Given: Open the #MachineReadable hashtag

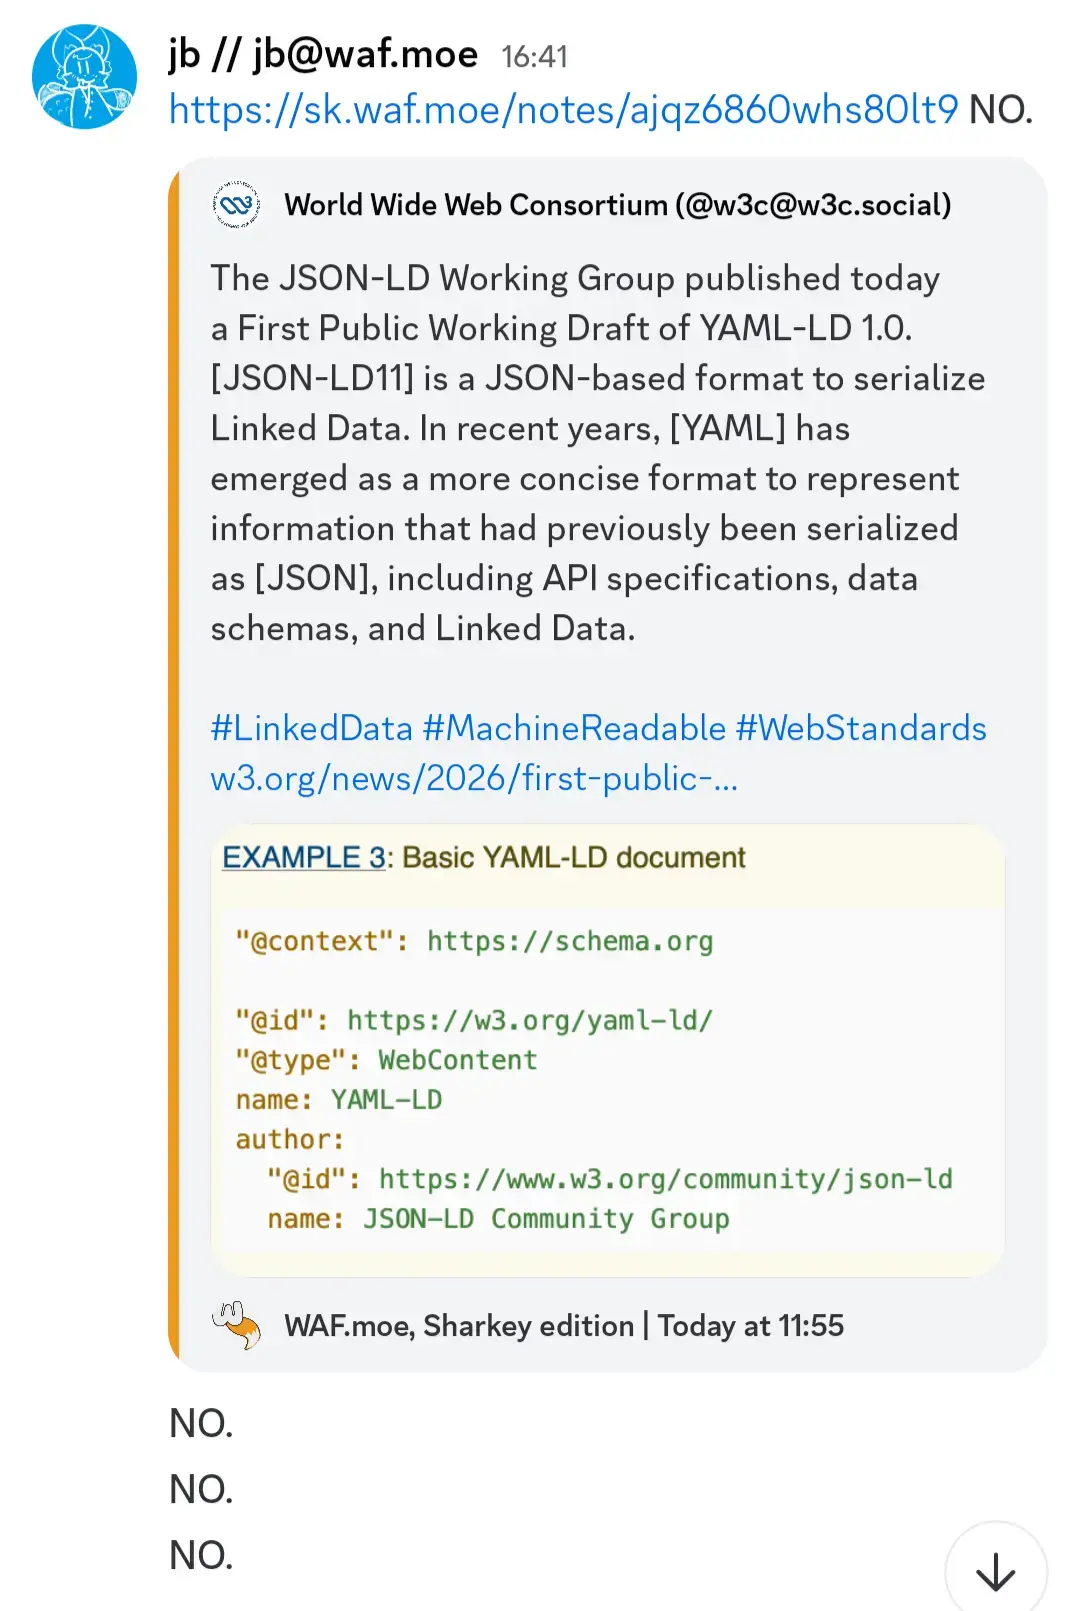Looking at the screenshot, I should pyautogui.click(x=574, y=728).
